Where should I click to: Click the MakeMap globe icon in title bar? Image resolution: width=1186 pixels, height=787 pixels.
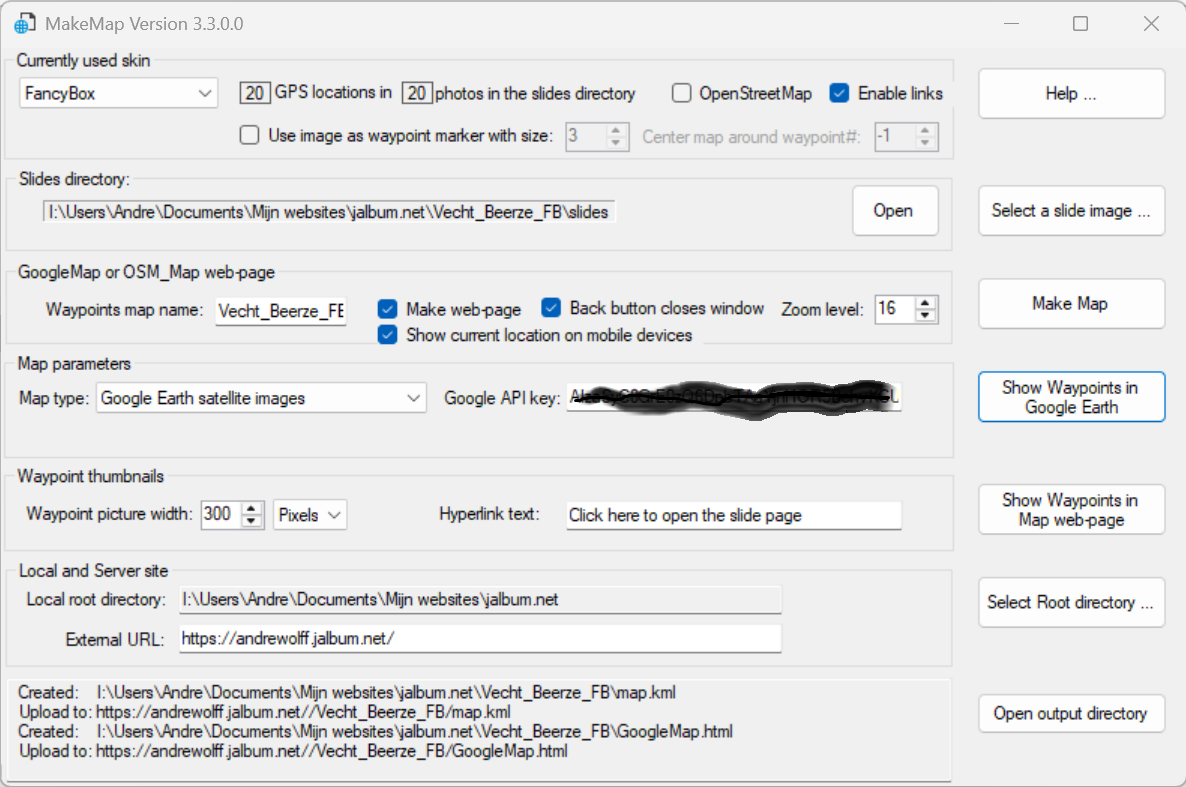click(24, 23)
